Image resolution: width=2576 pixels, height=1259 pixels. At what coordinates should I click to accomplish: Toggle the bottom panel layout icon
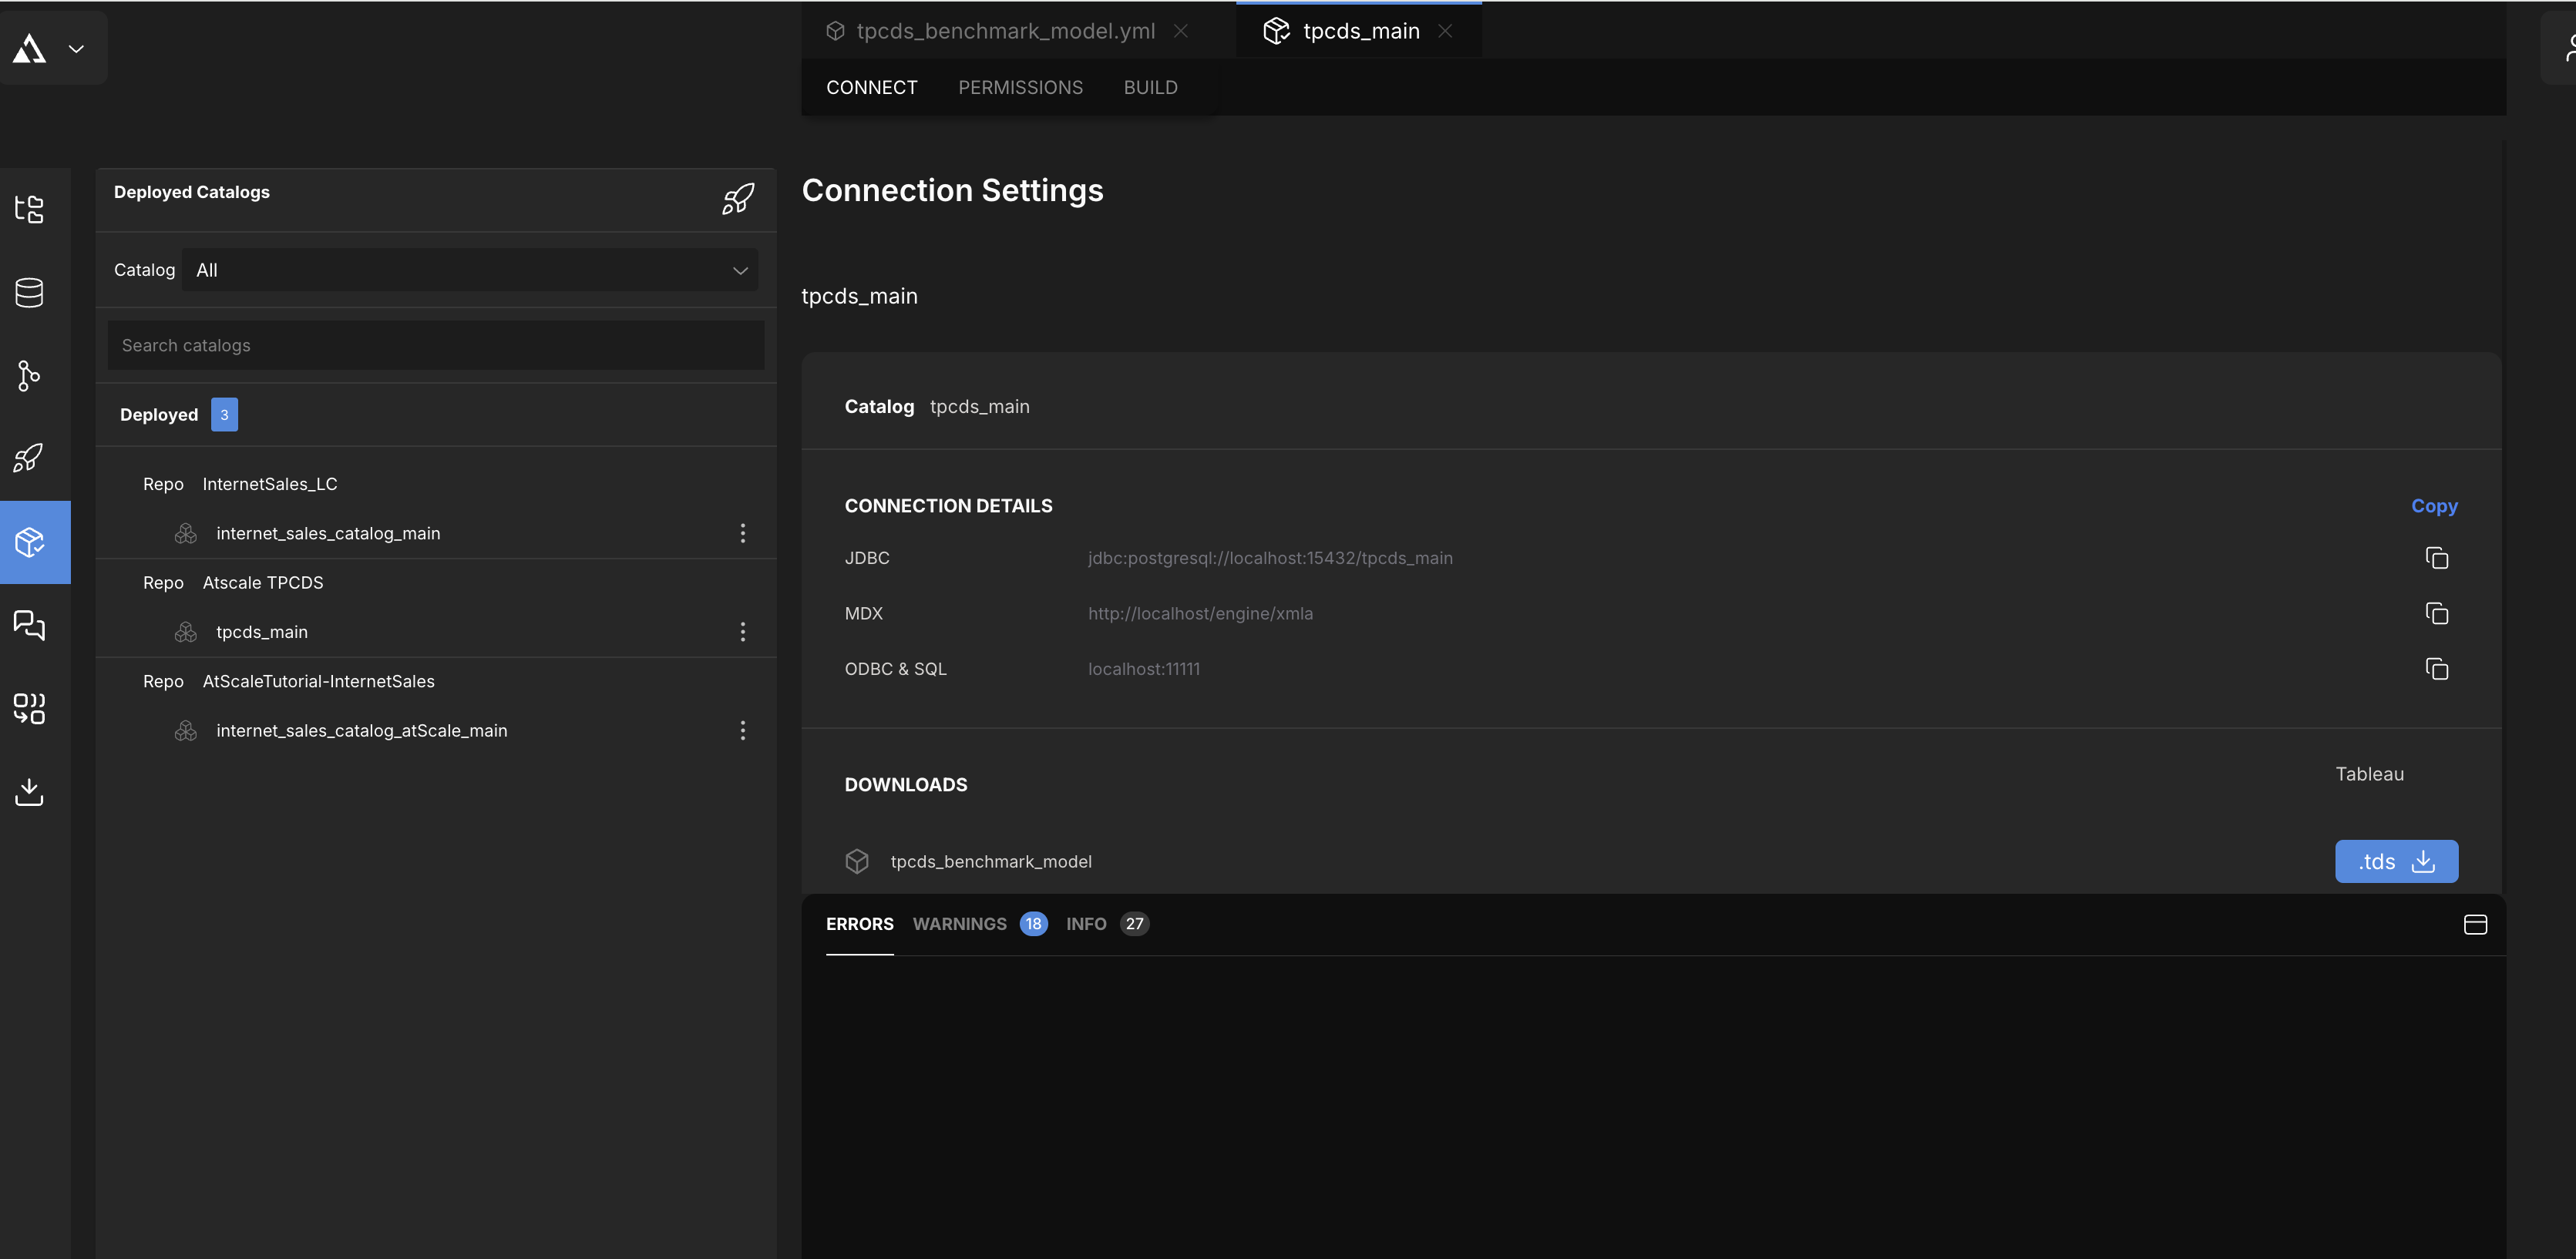(x=2475, y=924)
